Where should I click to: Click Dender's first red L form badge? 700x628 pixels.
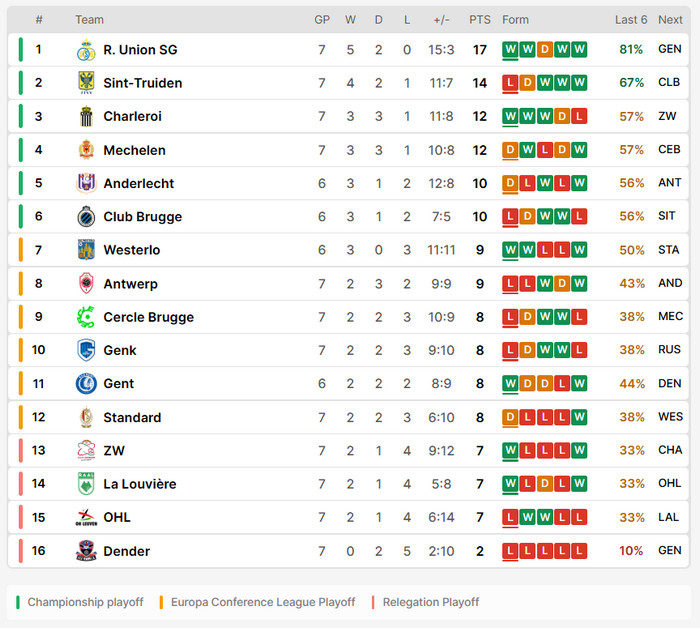510,551
